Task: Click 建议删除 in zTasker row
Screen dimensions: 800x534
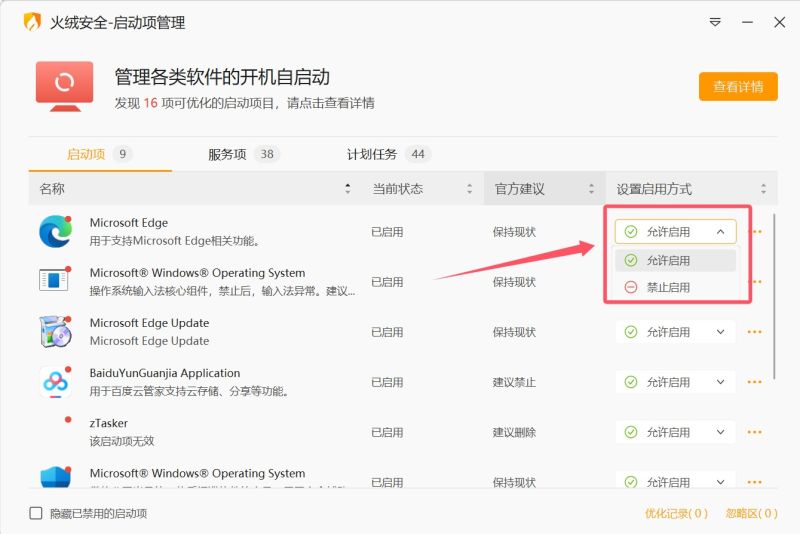Action: coord(514,433)
